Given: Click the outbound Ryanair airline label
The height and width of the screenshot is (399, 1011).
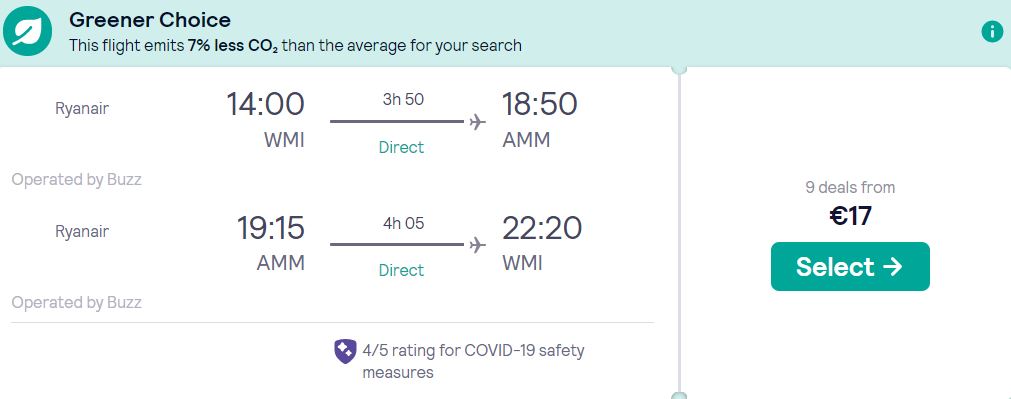Looking at the screenshot, I should click(82, 108).
